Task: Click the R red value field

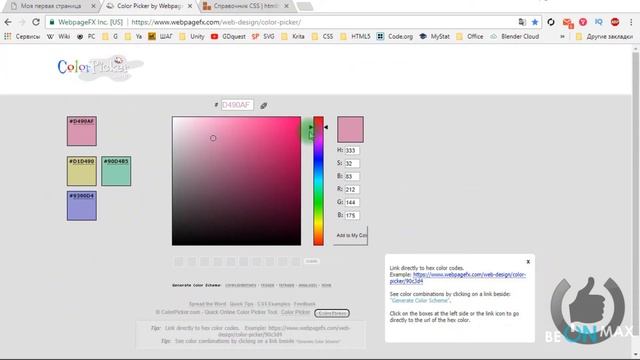Action: pyautogui.click(x=352, y=190)
